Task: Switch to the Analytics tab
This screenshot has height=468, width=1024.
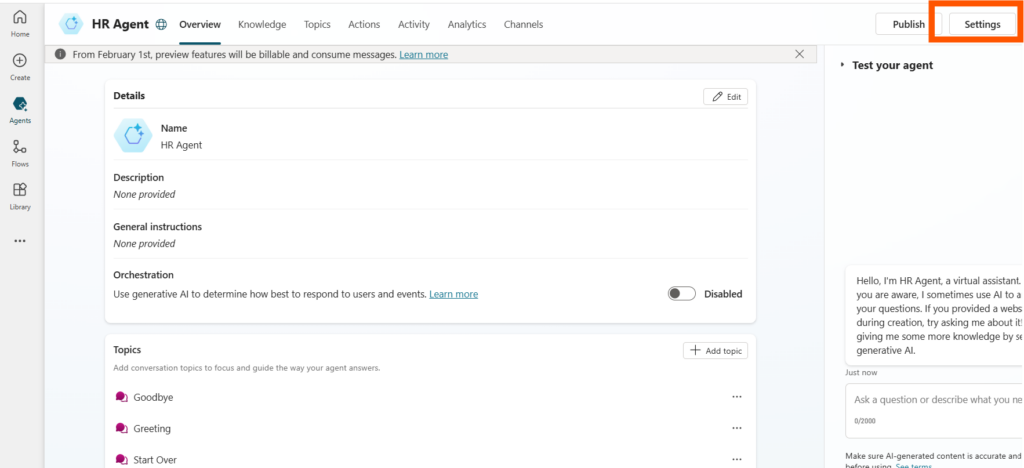Action: [x=467, y=24]
